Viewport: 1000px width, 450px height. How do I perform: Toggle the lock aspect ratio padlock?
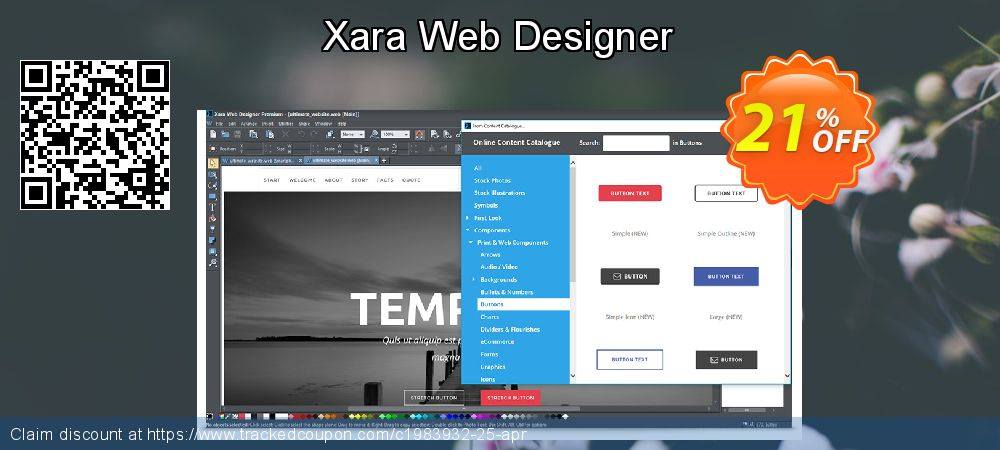pos(367,149)
